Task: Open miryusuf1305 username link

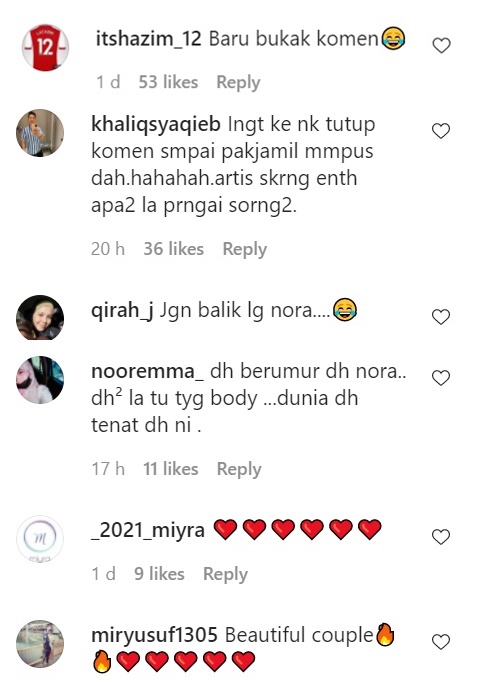Action: (x=154, y=635)
